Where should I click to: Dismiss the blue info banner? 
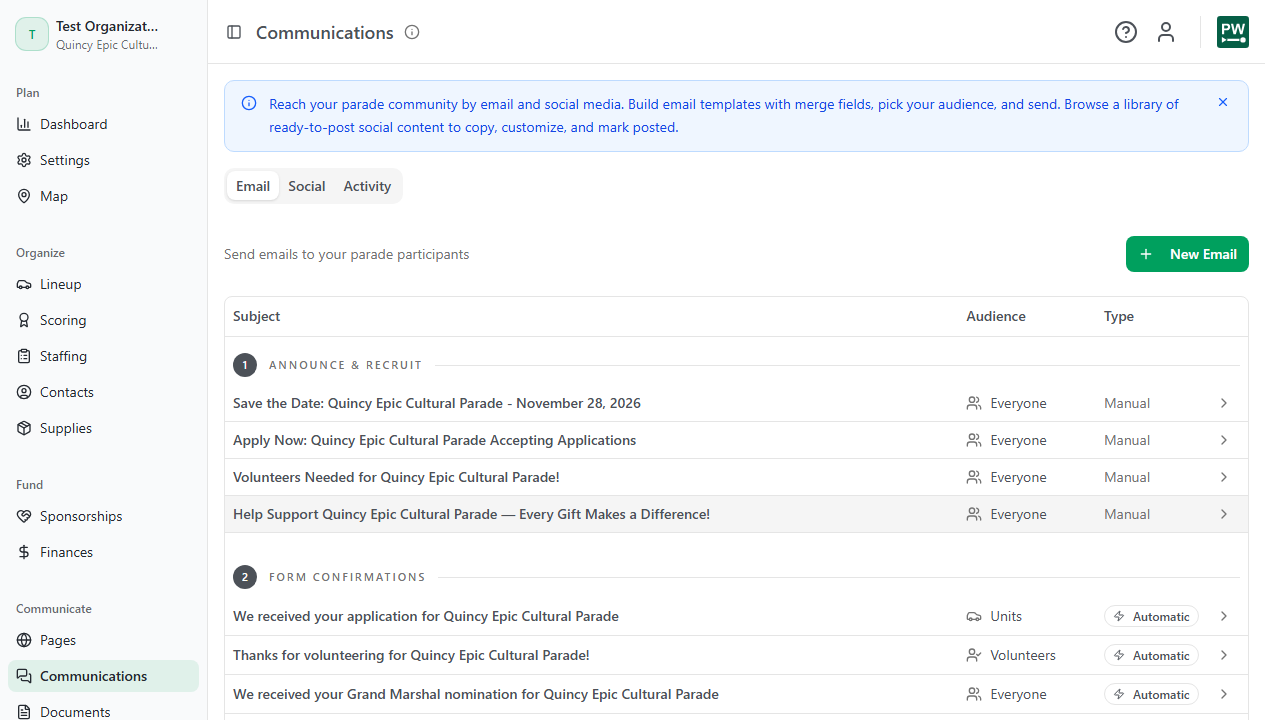1223,102
